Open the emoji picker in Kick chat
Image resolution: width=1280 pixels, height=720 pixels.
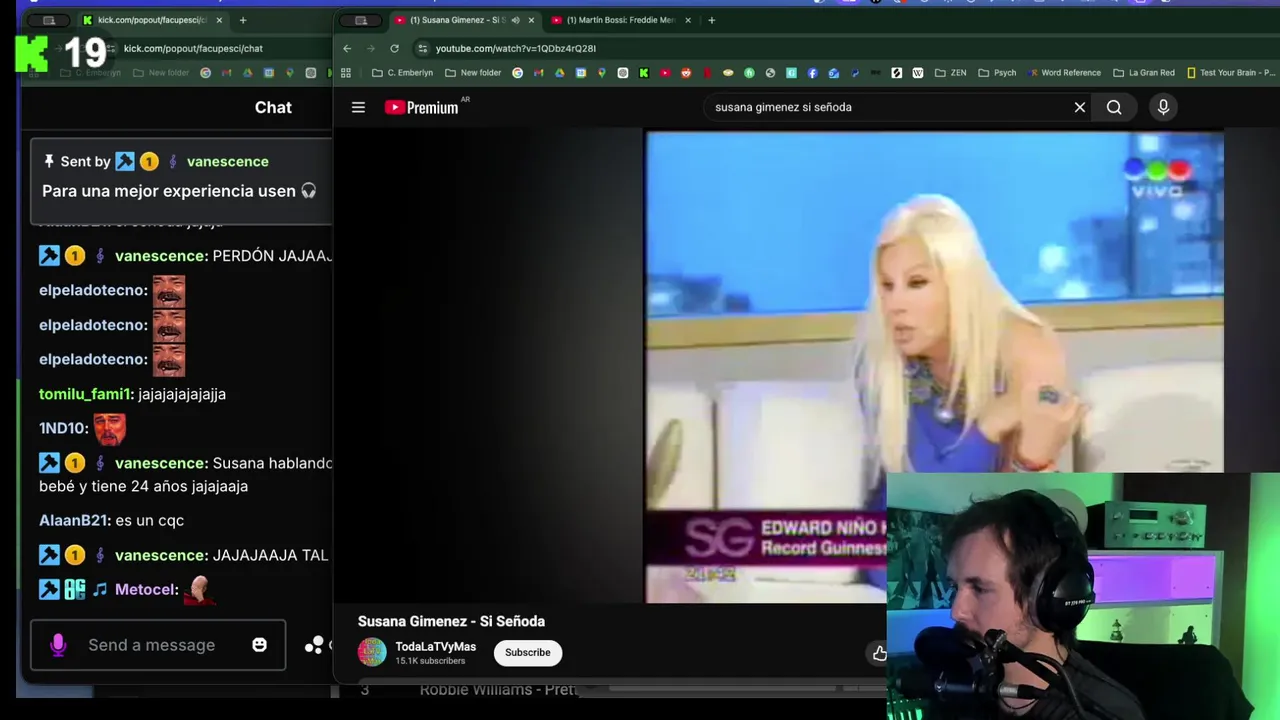tap(260, 645)
